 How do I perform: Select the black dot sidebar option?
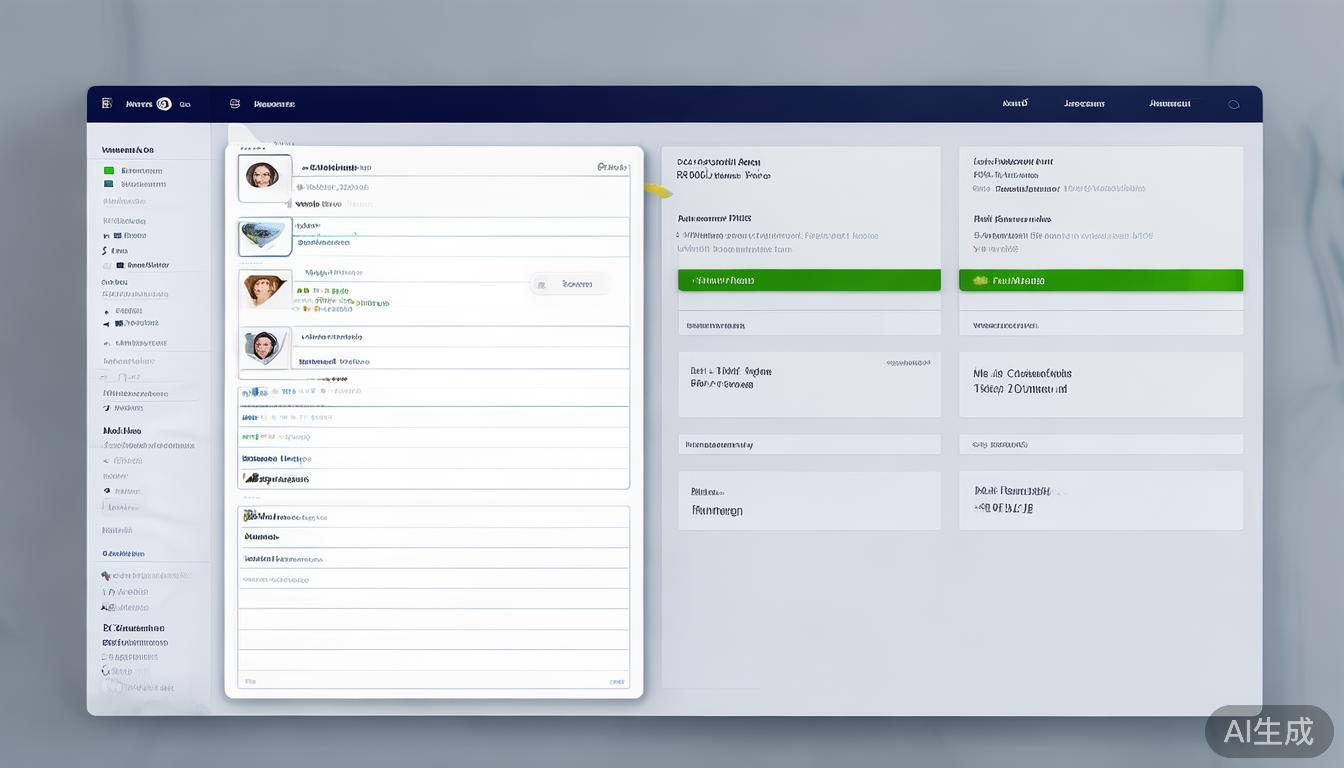(x=107, y=491)
